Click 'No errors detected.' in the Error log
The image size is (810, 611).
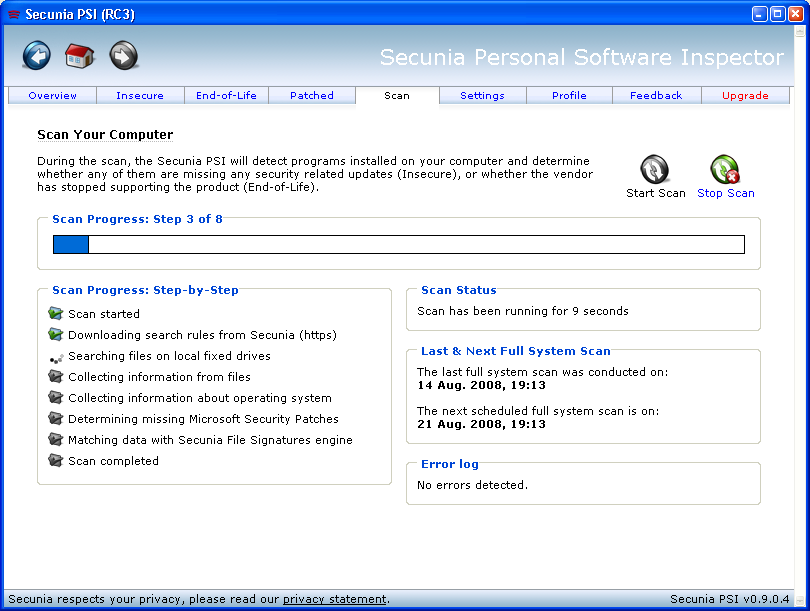(x=472, y=485)
